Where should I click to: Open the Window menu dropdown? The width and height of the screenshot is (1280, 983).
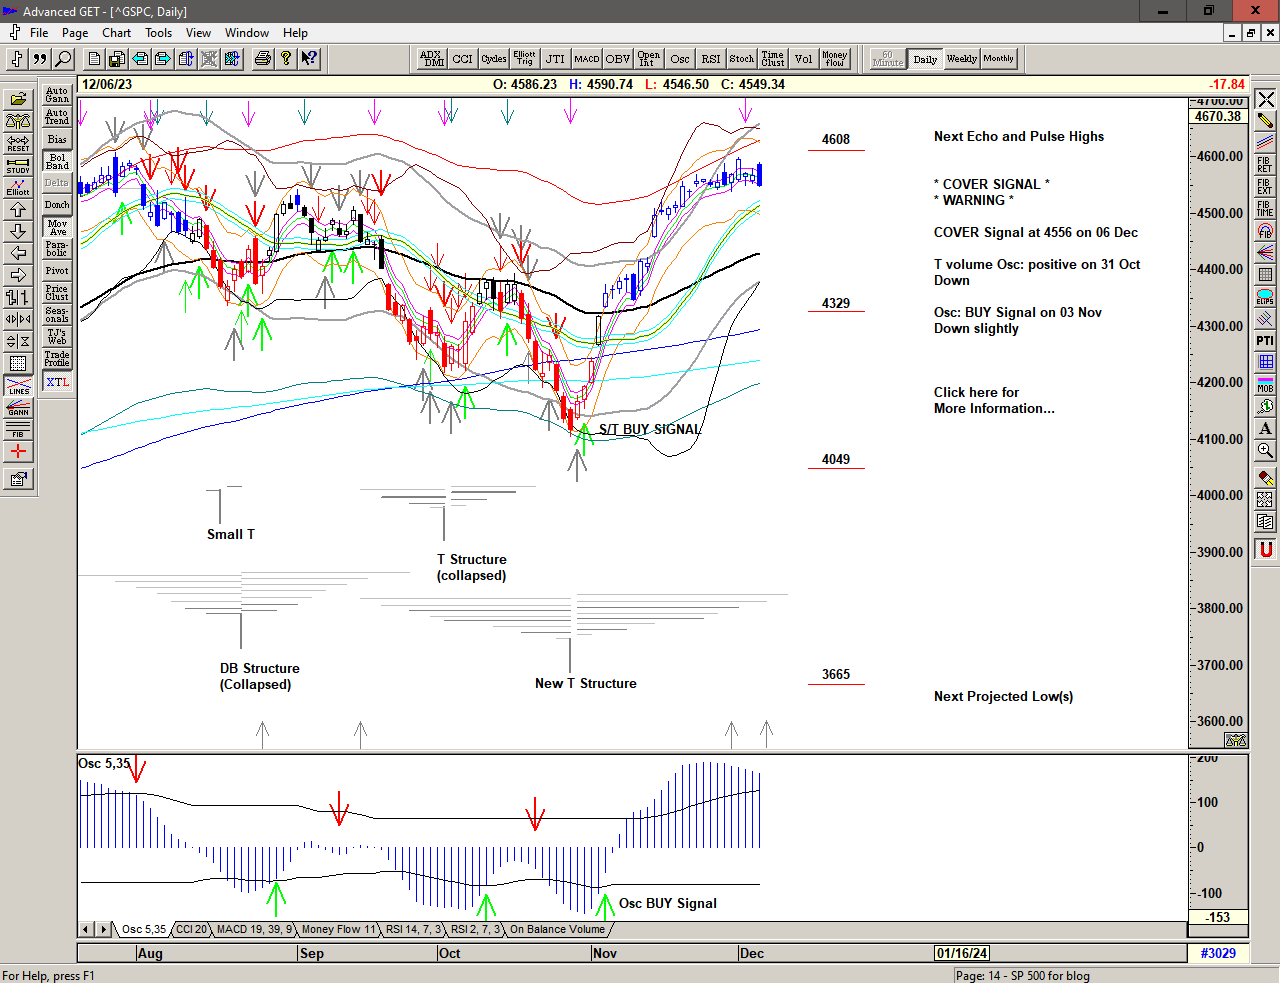(246, 33)
